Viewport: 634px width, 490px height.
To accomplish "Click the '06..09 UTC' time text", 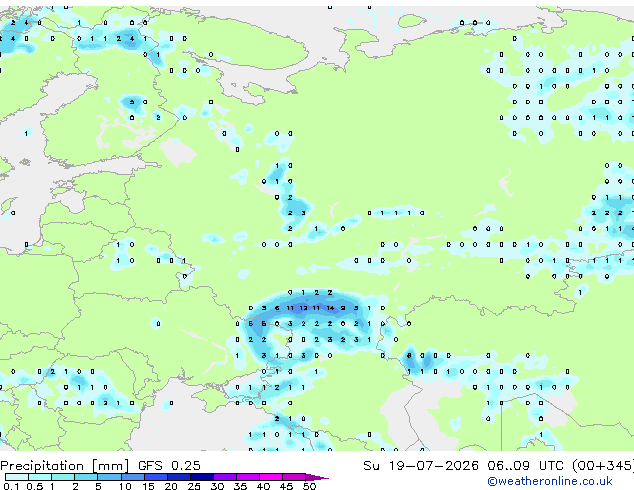I will coord(525,466).
